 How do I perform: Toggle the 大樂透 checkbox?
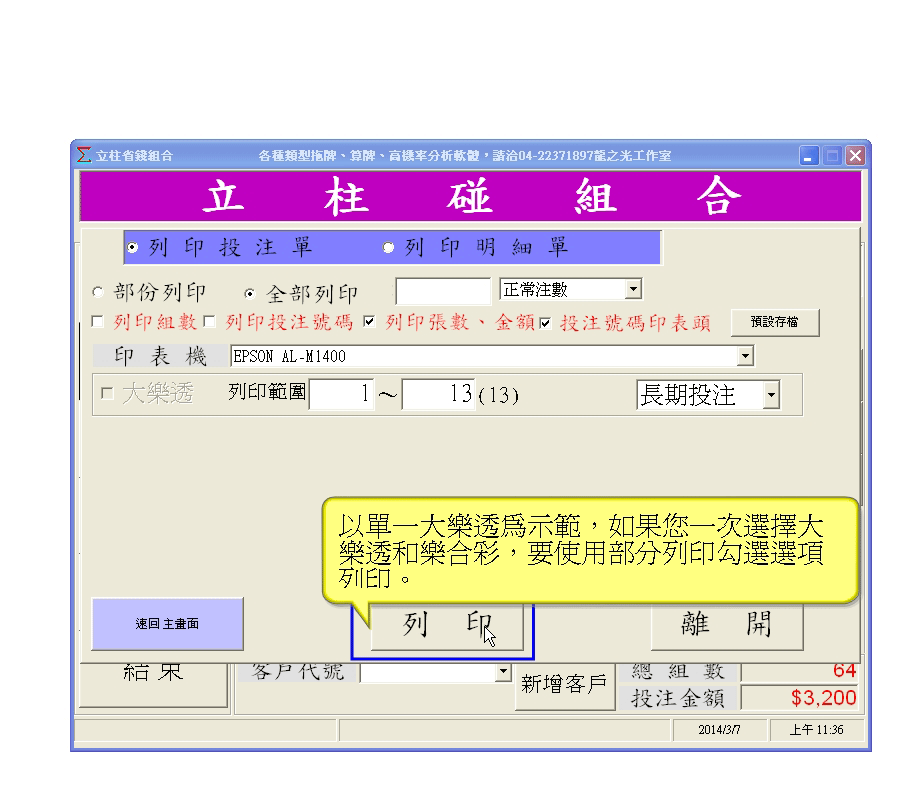point(107,395)
